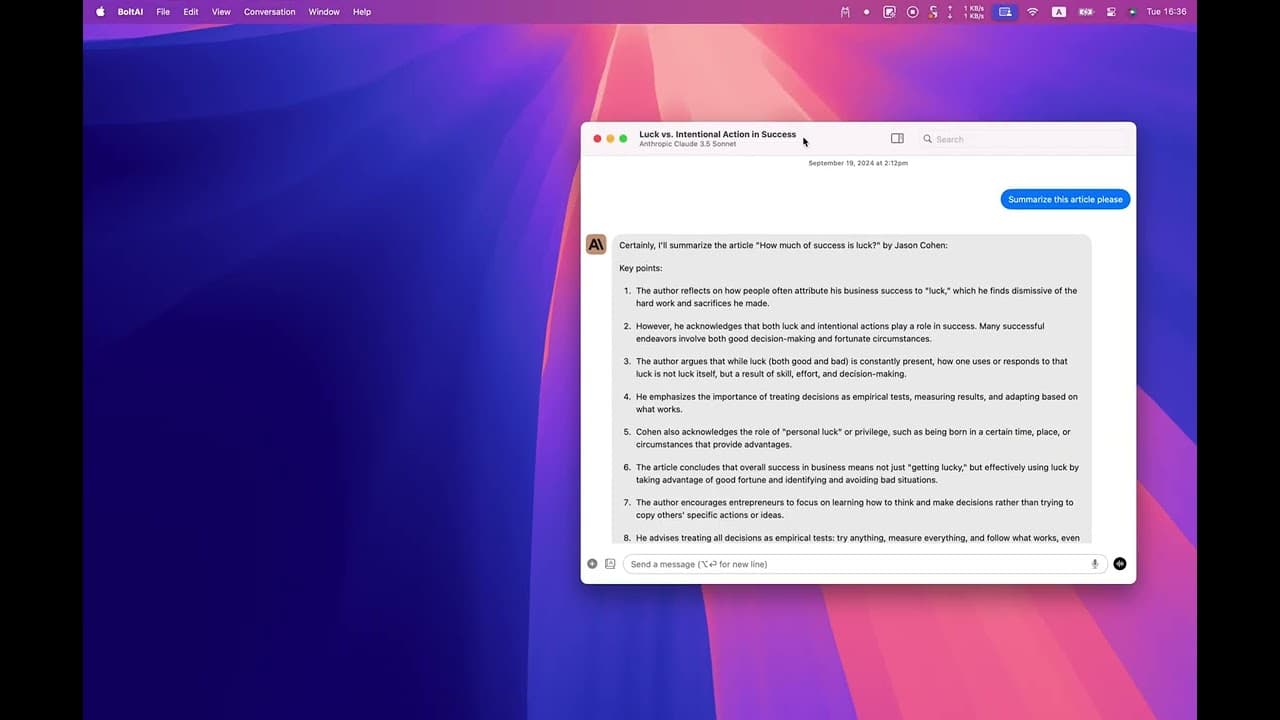Screen dimensions: 1280x720
Task: Toggle the sidebar panel icon in title bar
Action: point(897,139)
